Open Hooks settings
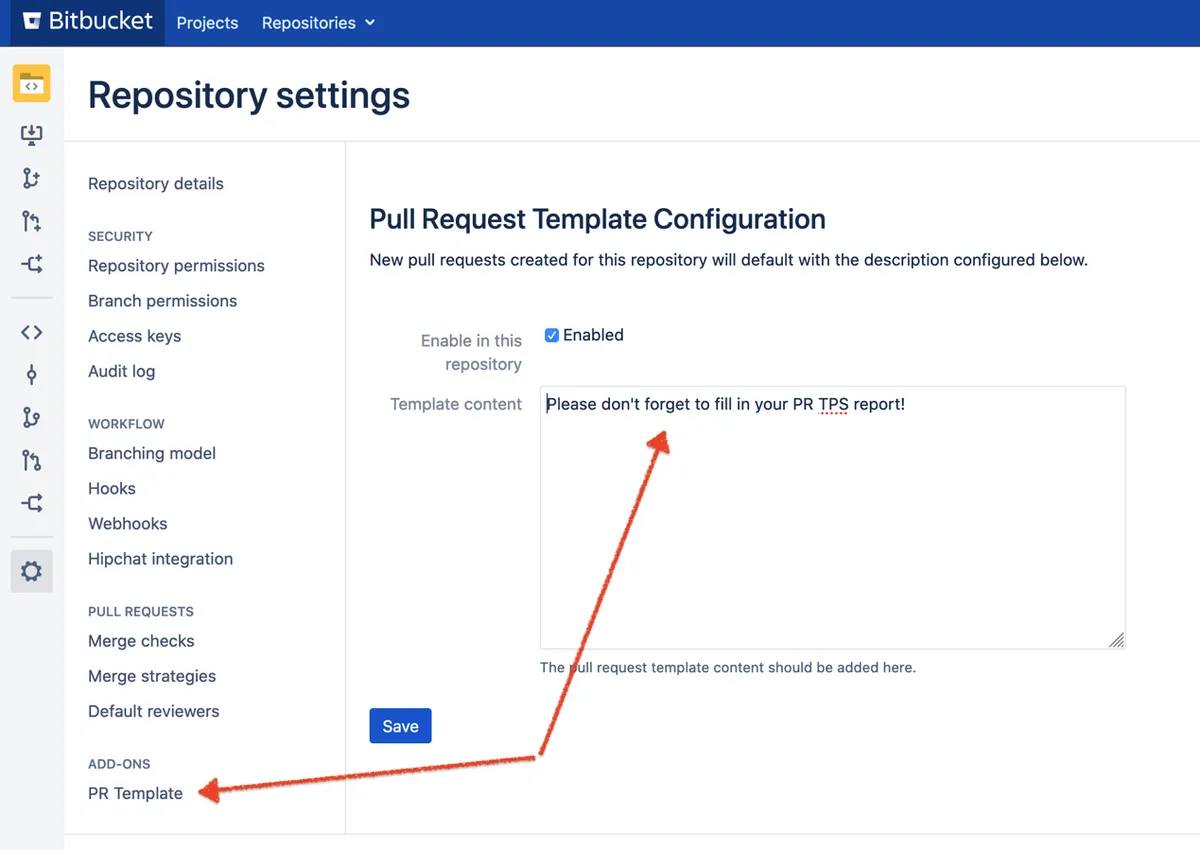 point(112,488)
